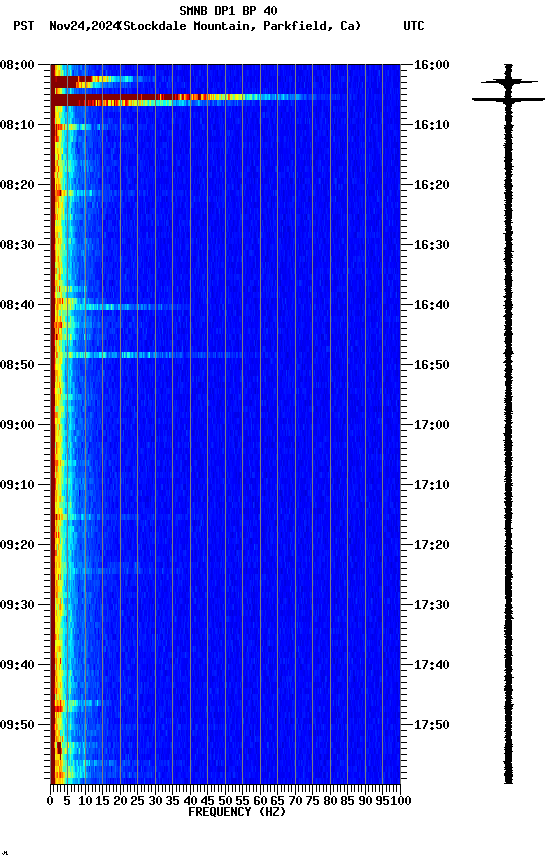This screenshot has height=864, width=552.
Task: Click the 08:10 PST time label
Action: [17, 125]
